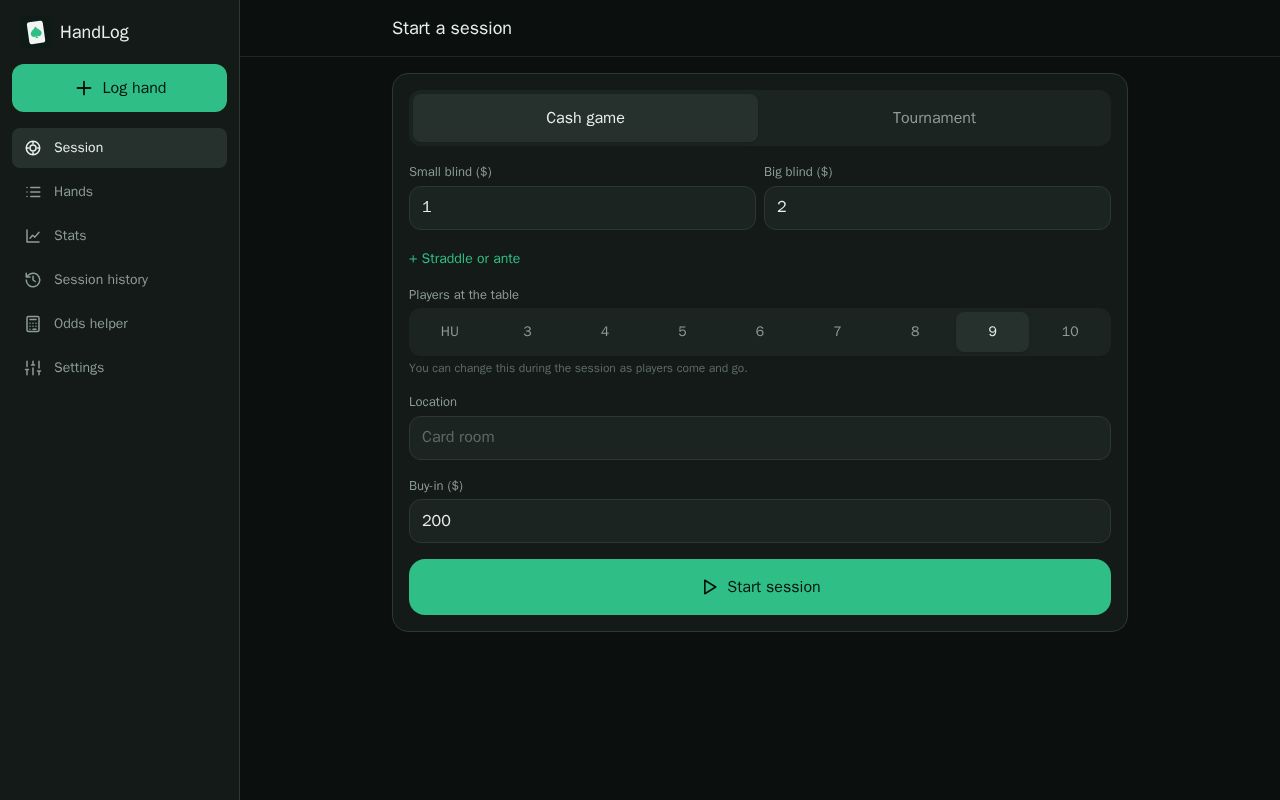Viewport: 1280px width, 800px height.
Task: Switch to the Cash game tab
Action: click(x=585, y=118)
